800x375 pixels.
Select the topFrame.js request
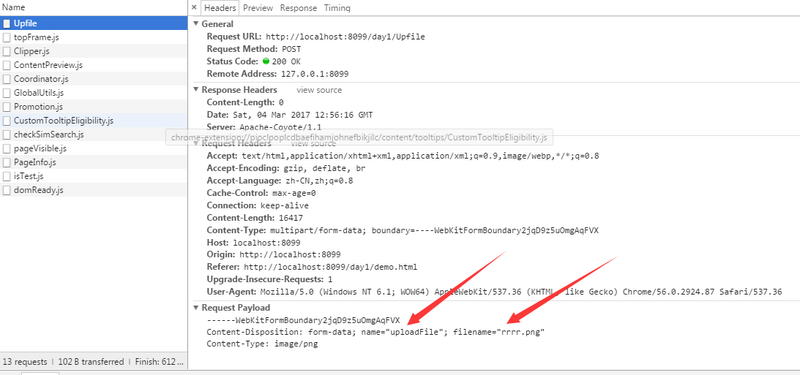coord(93,37)
